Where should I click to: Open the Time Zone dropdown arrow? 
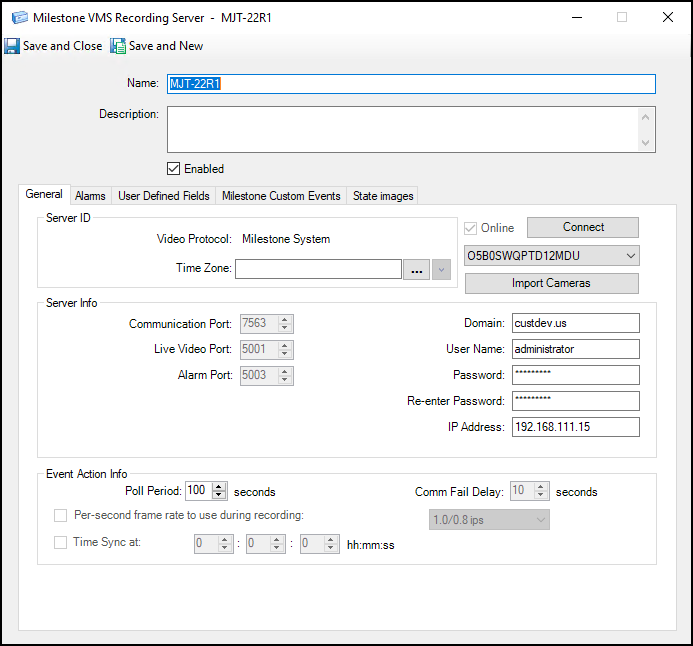[x=441, y=270]
